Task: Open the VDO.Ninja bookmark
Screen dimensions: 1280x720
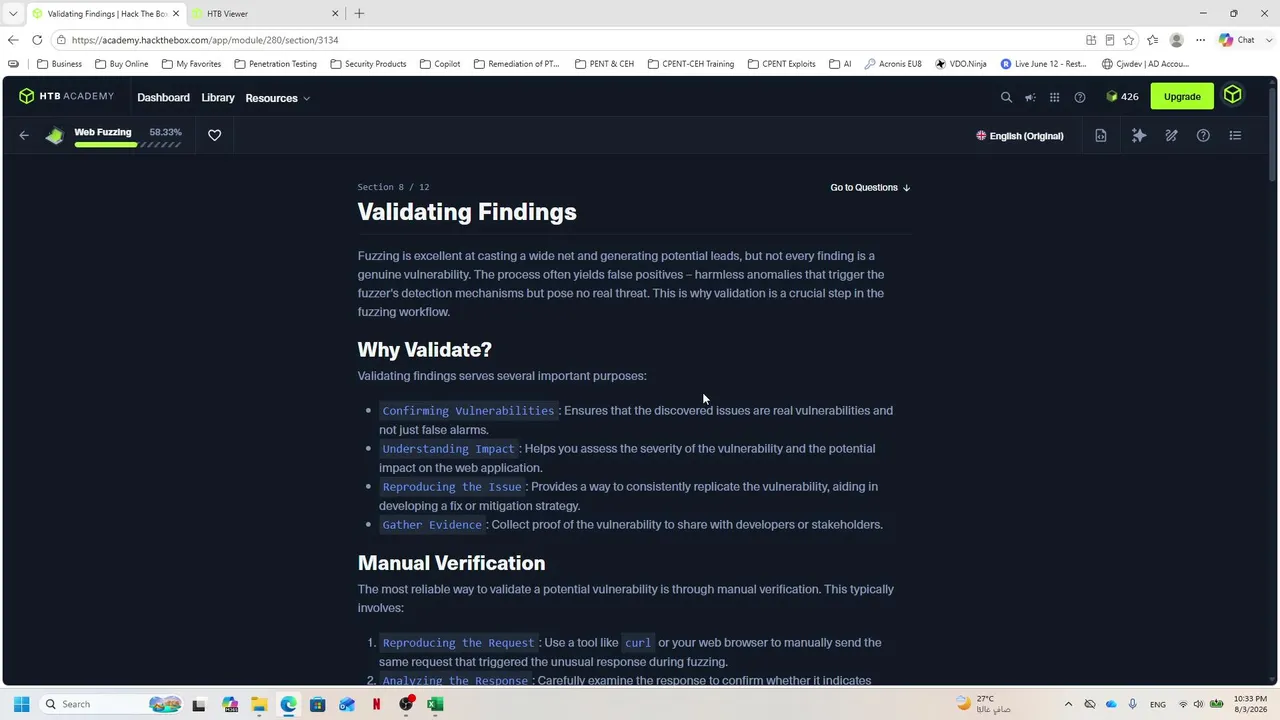Action: pos(961,64)
